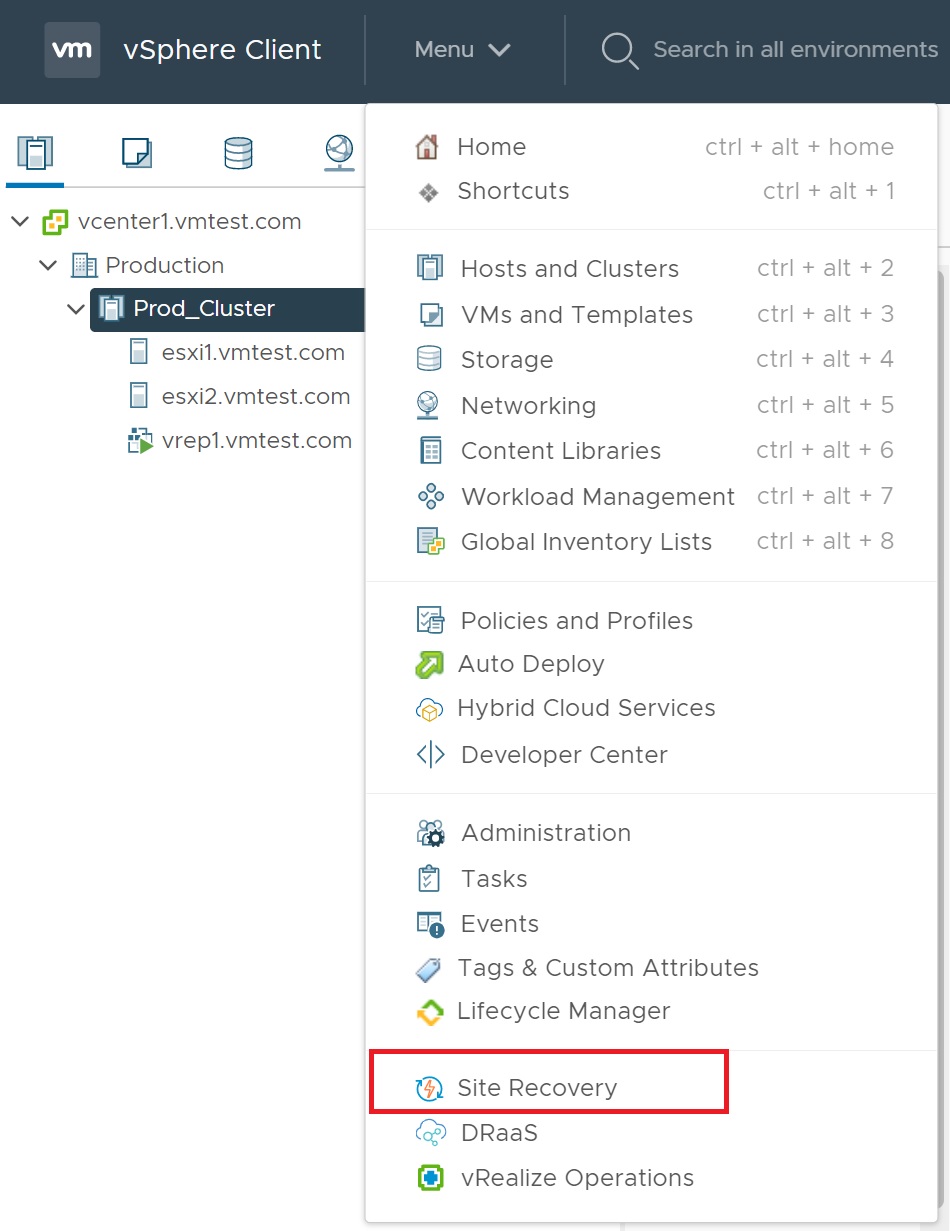This screenshot has width=950, height=1231.
Task: Click the Auto Deploy green arrow icon
Action: (x=429, y=664)
